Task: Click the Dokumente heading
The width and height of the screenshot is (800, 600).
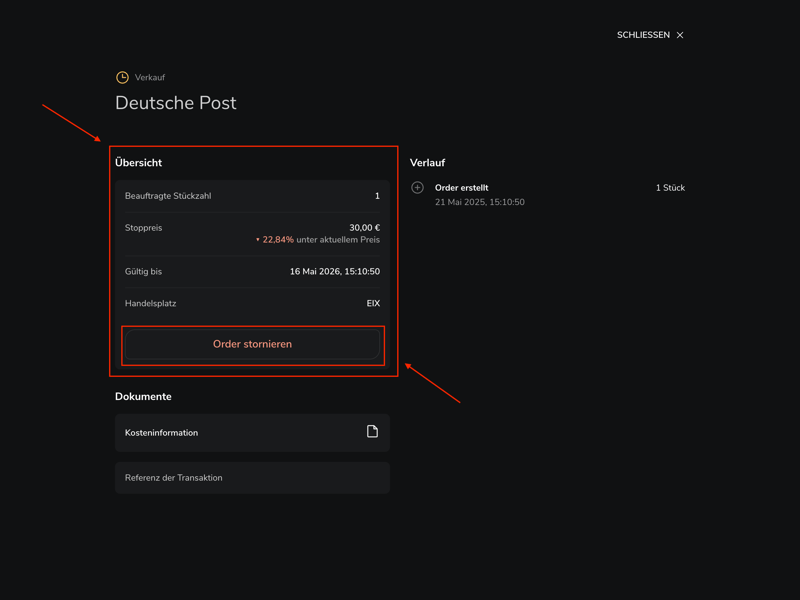Action: [143, 396]
